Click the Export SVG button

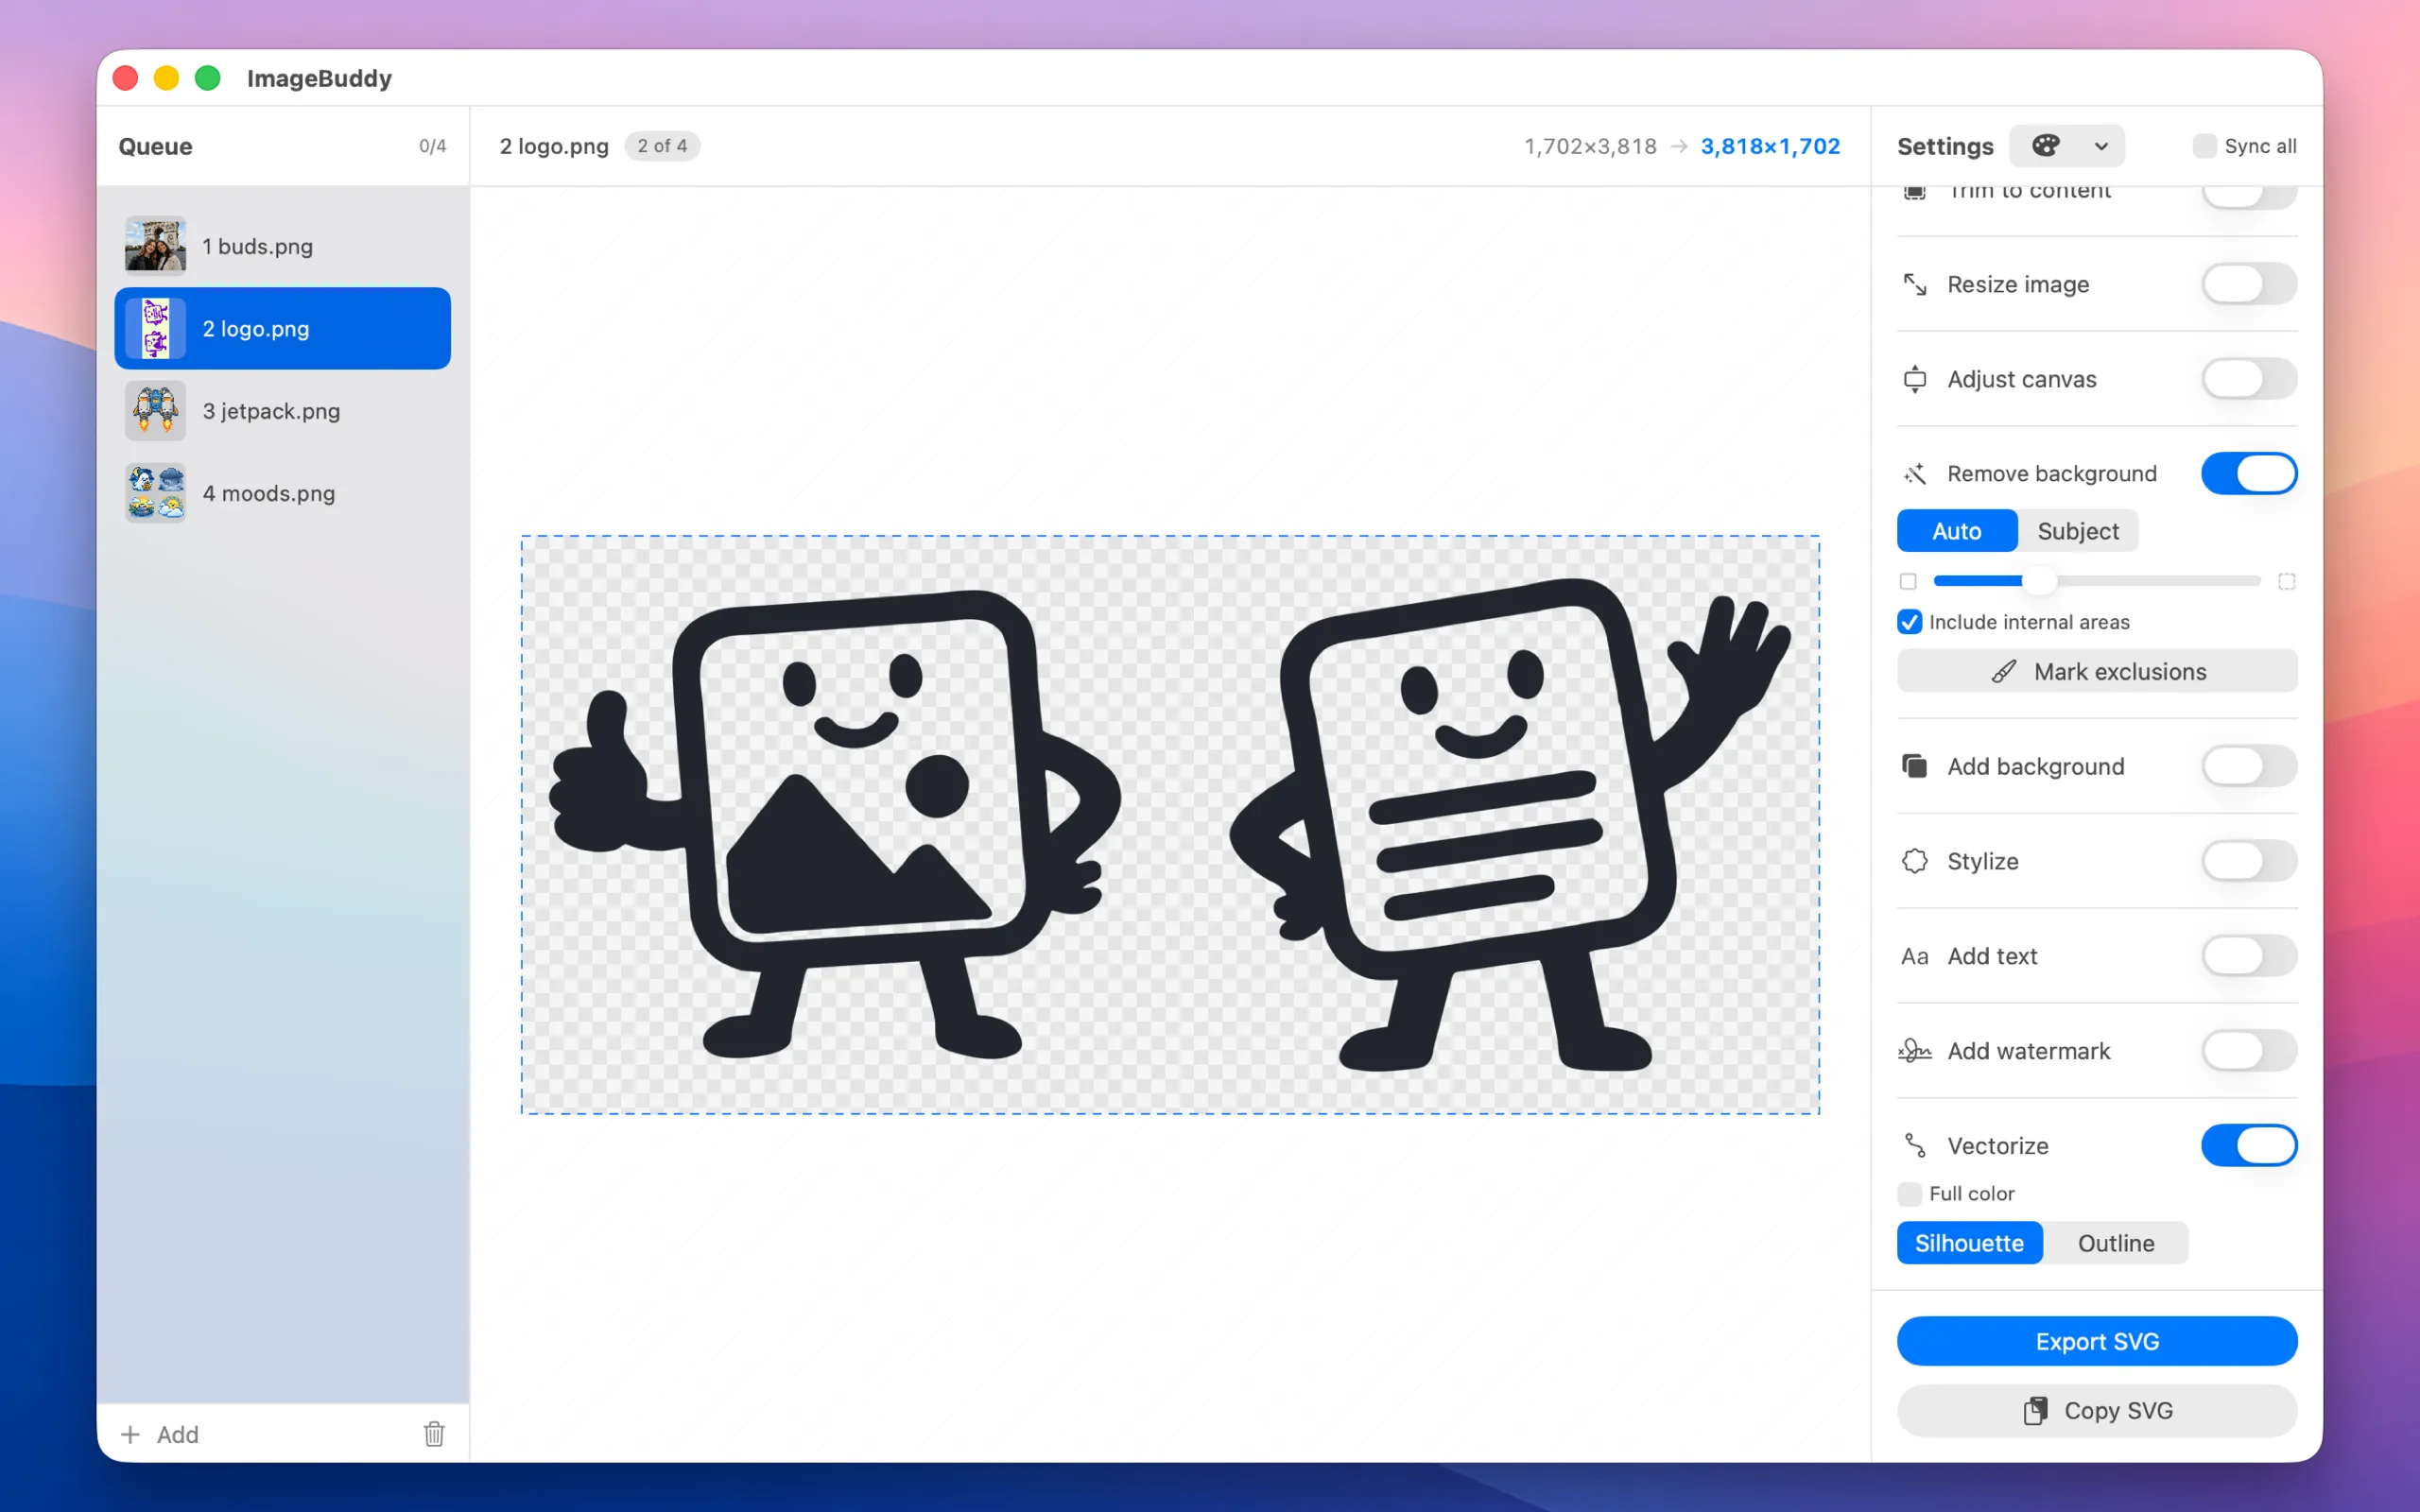point(2096,1341)
